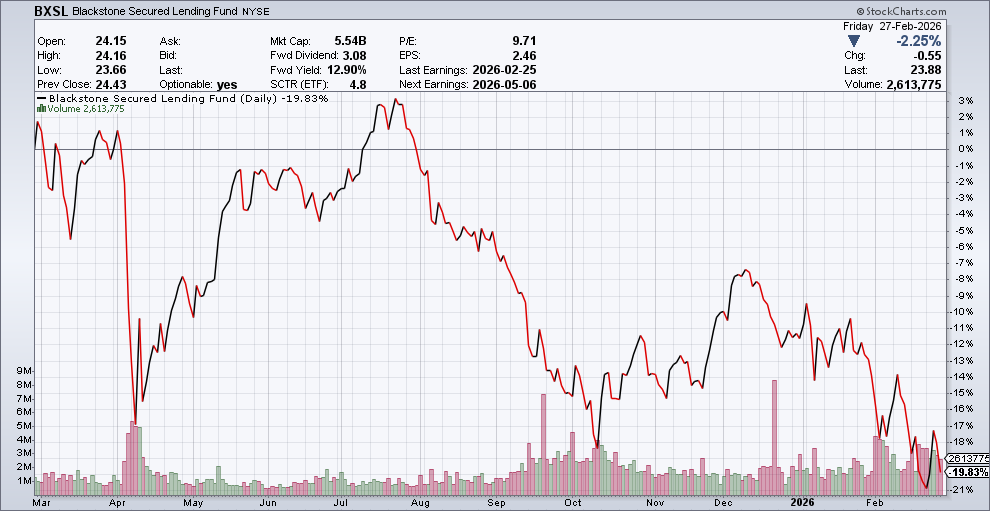990x511 pixels.
Task: Click the 0% label on the right axis
Action: 965,149
